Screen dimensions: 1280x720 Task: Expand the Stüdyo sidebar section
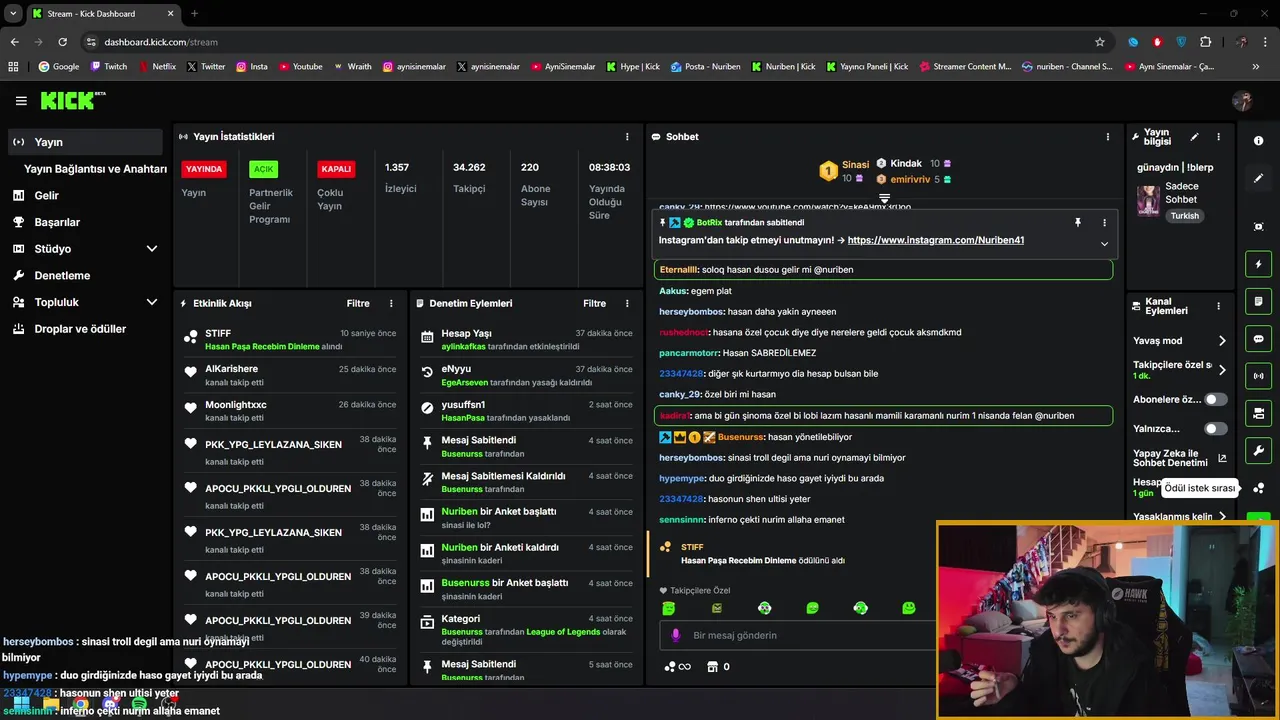(x=152, y=249)
